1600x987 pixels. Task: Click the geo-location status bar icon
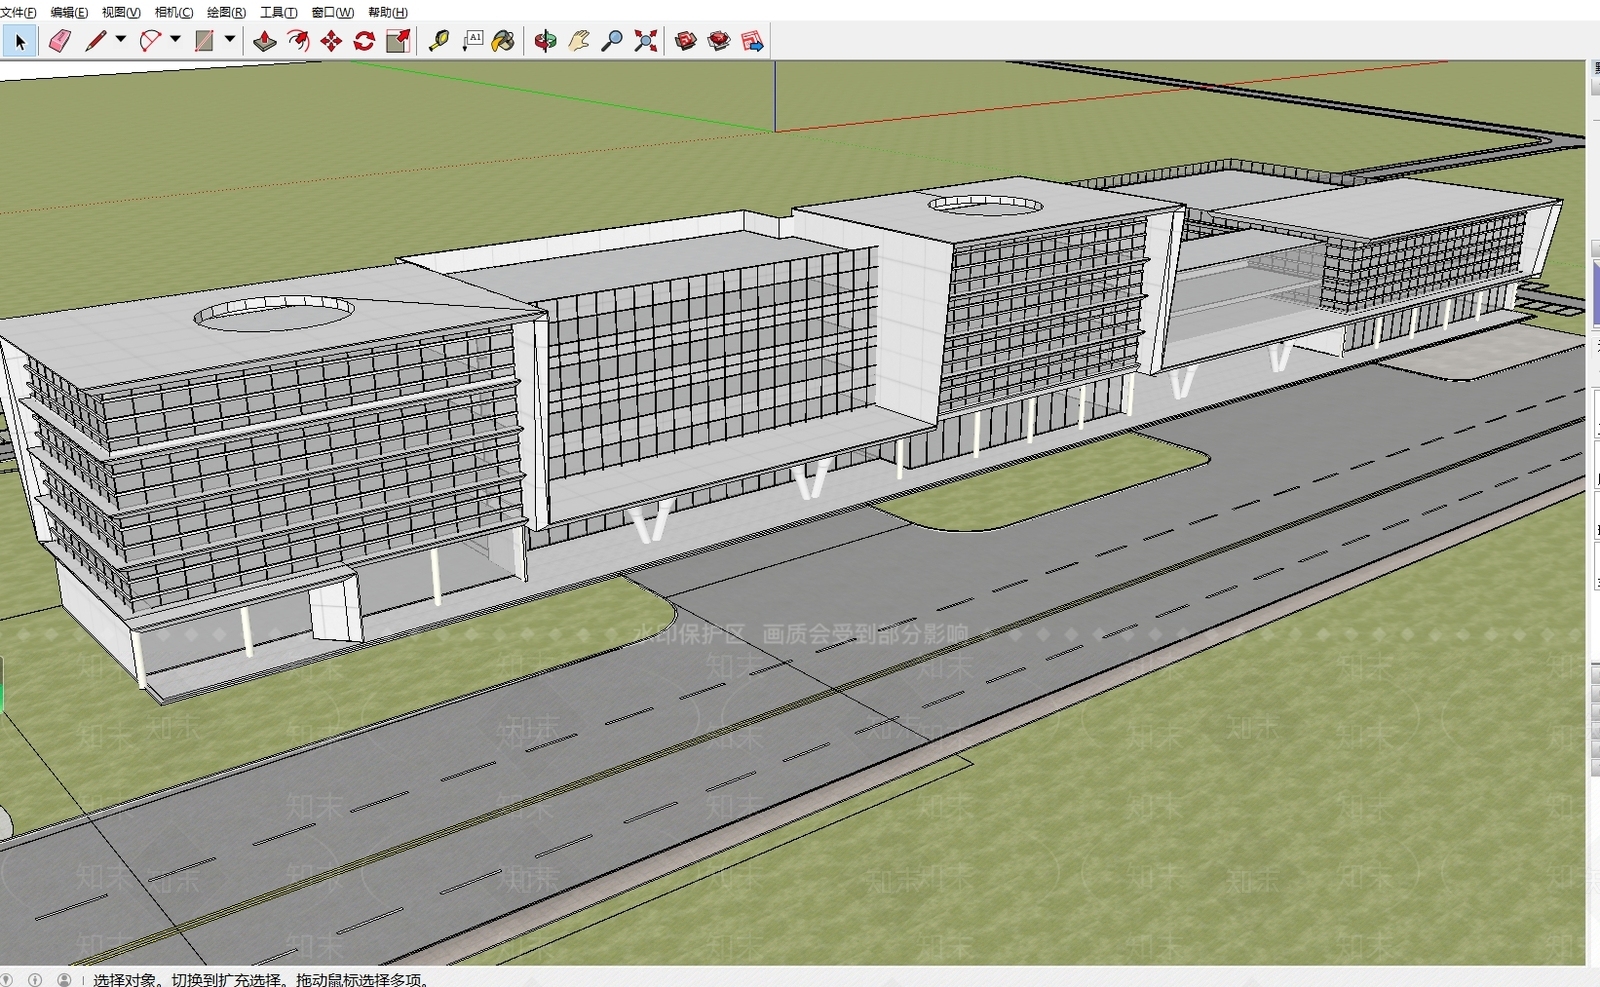point(6,980)
